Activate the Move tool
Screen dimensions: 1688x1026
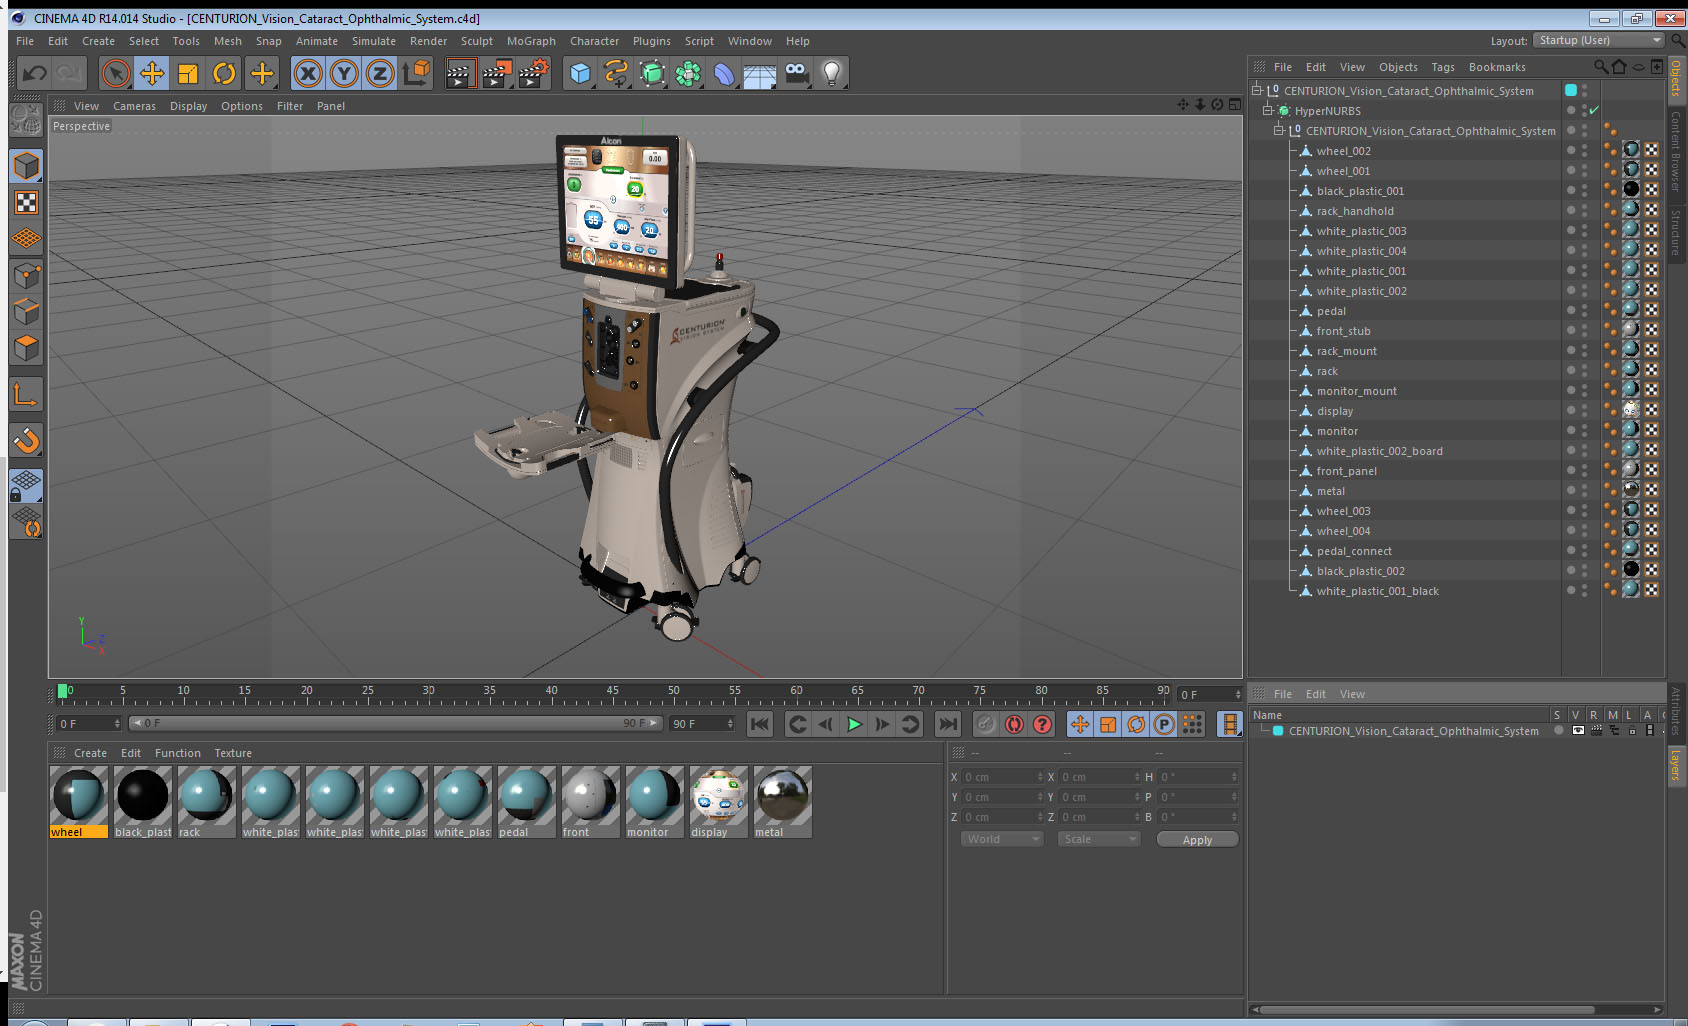click(x=152, y=73)
